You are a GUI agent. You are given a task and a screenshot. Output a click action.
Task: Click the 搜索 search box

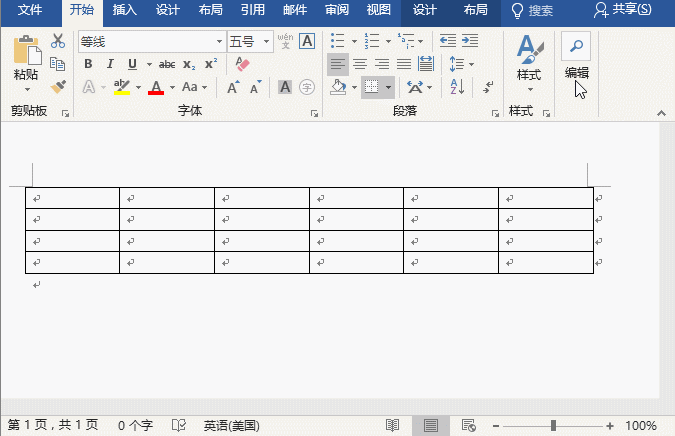[532, 10]
